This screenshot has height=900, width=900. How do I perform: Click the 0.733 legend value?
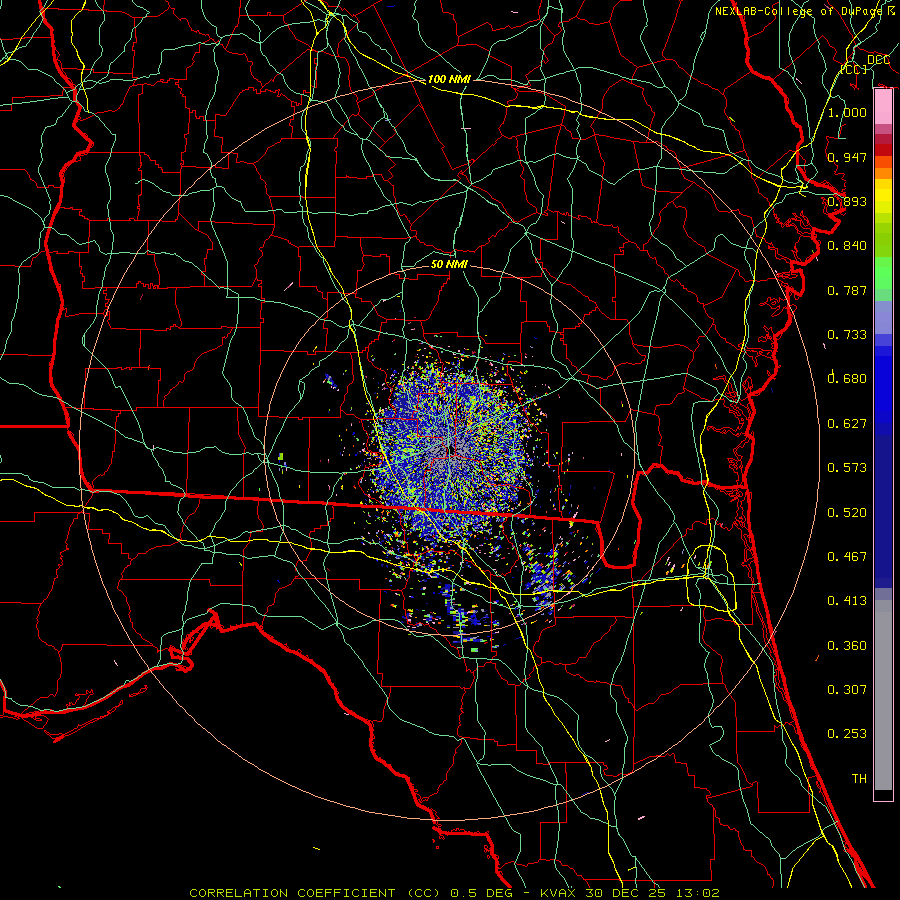pyautogui.click(x=847, y=334)
